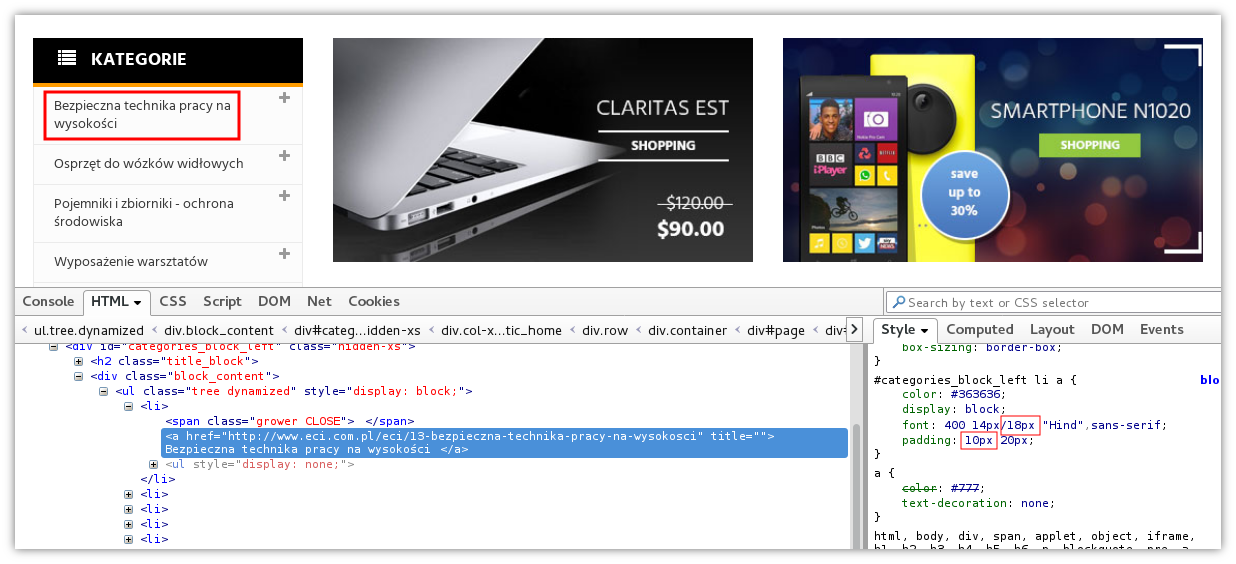Switch to Firebug Net tab

(x=320, y=301)
